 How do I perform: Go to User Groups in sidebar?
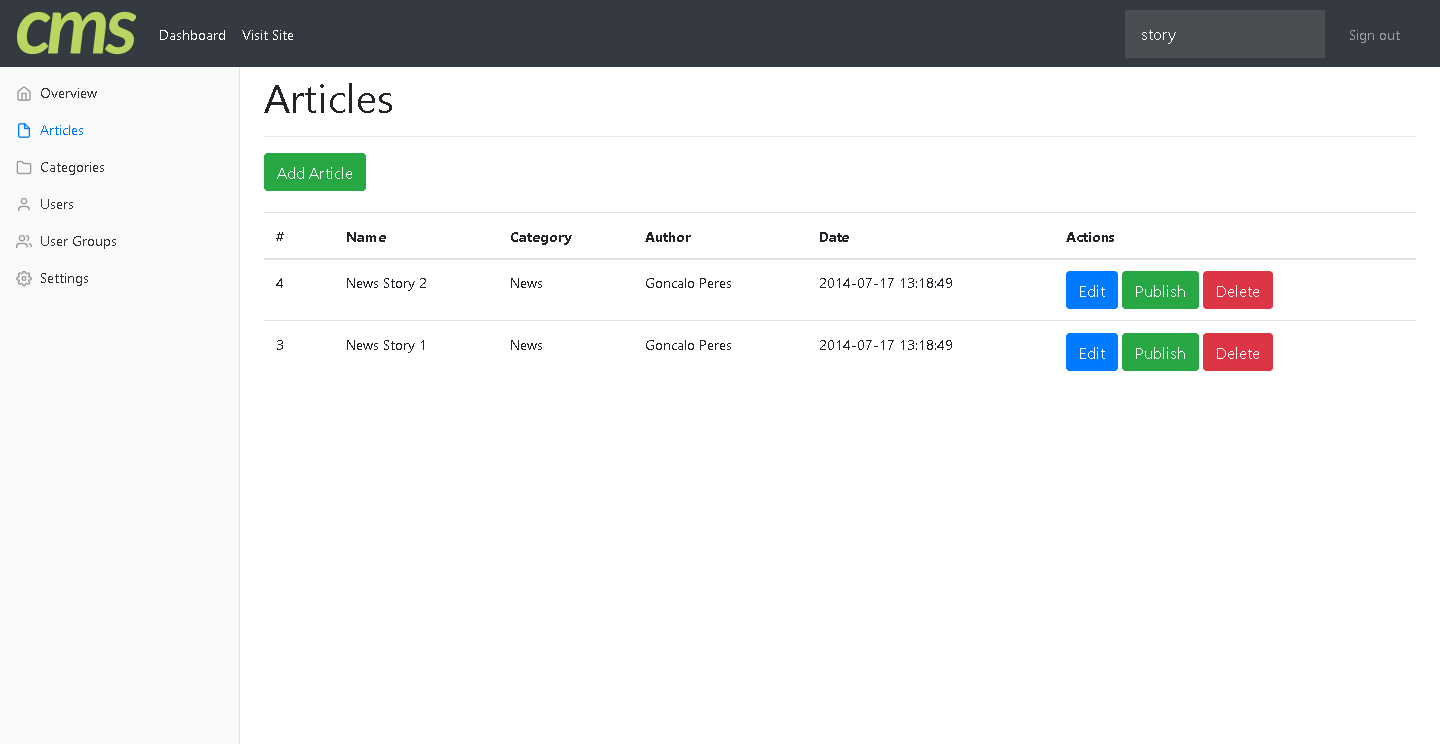tap(78, 241)
